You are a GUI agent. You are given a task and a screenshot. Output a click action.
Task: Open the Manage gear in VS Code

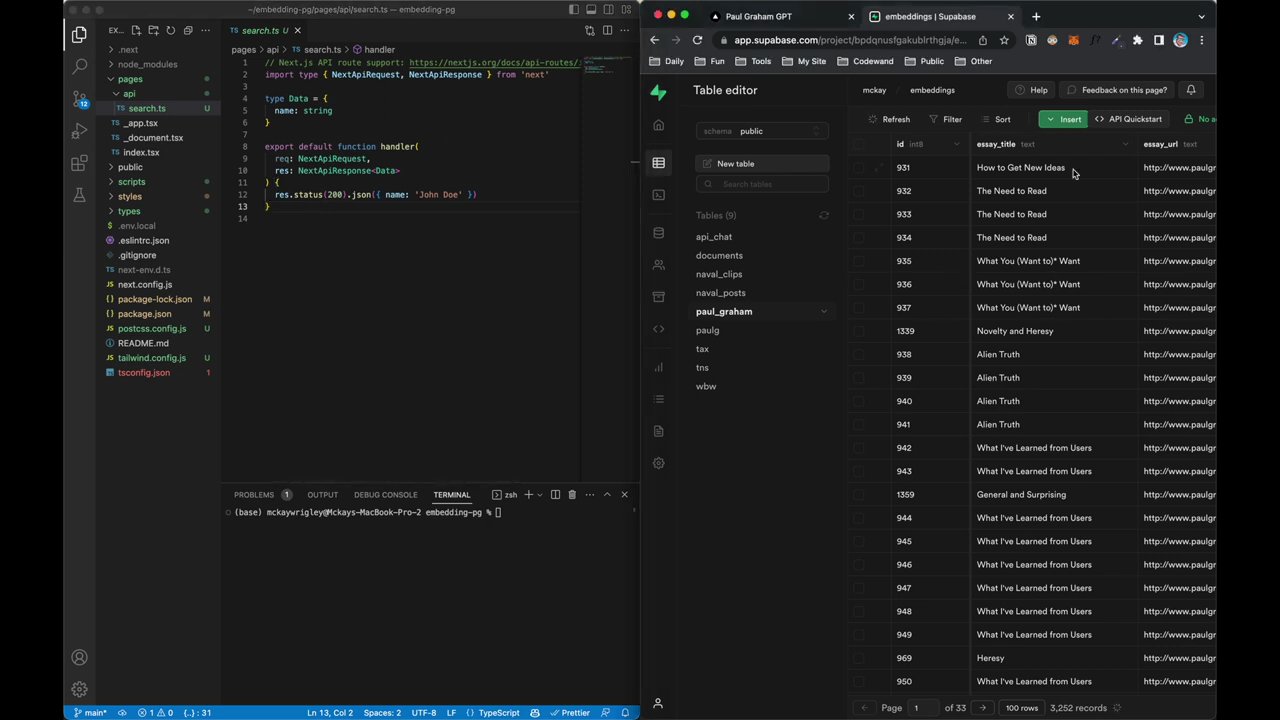[x=79, y=689]
